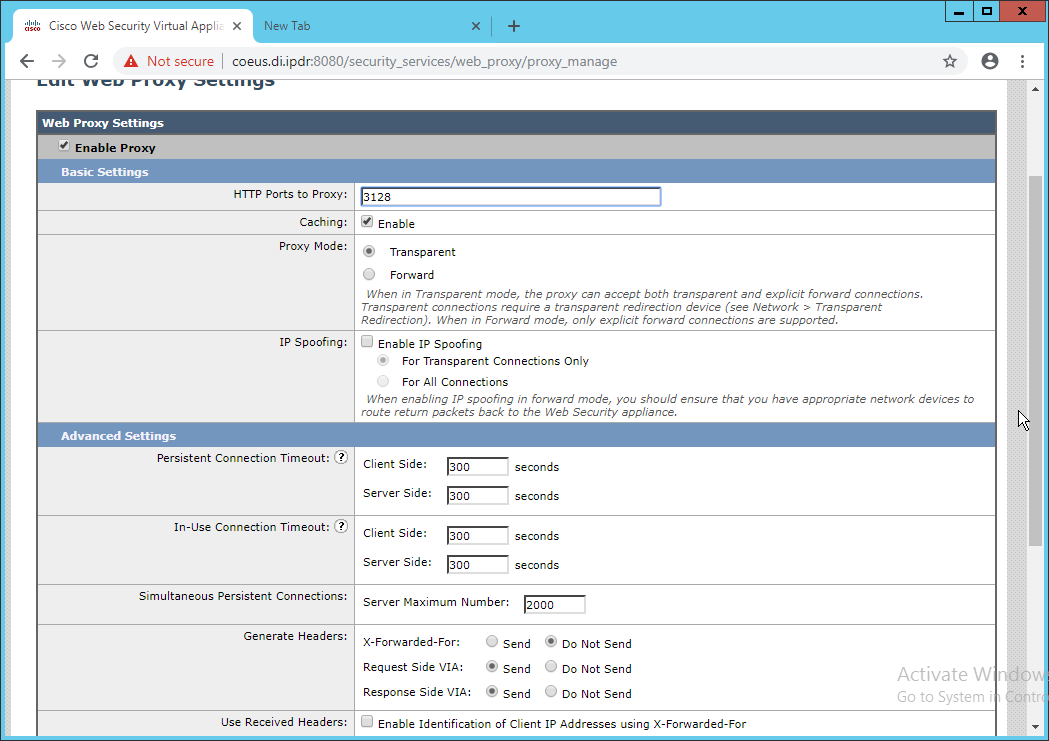Toggle the Caching Enable checkbox

click(x=367, y=221)
